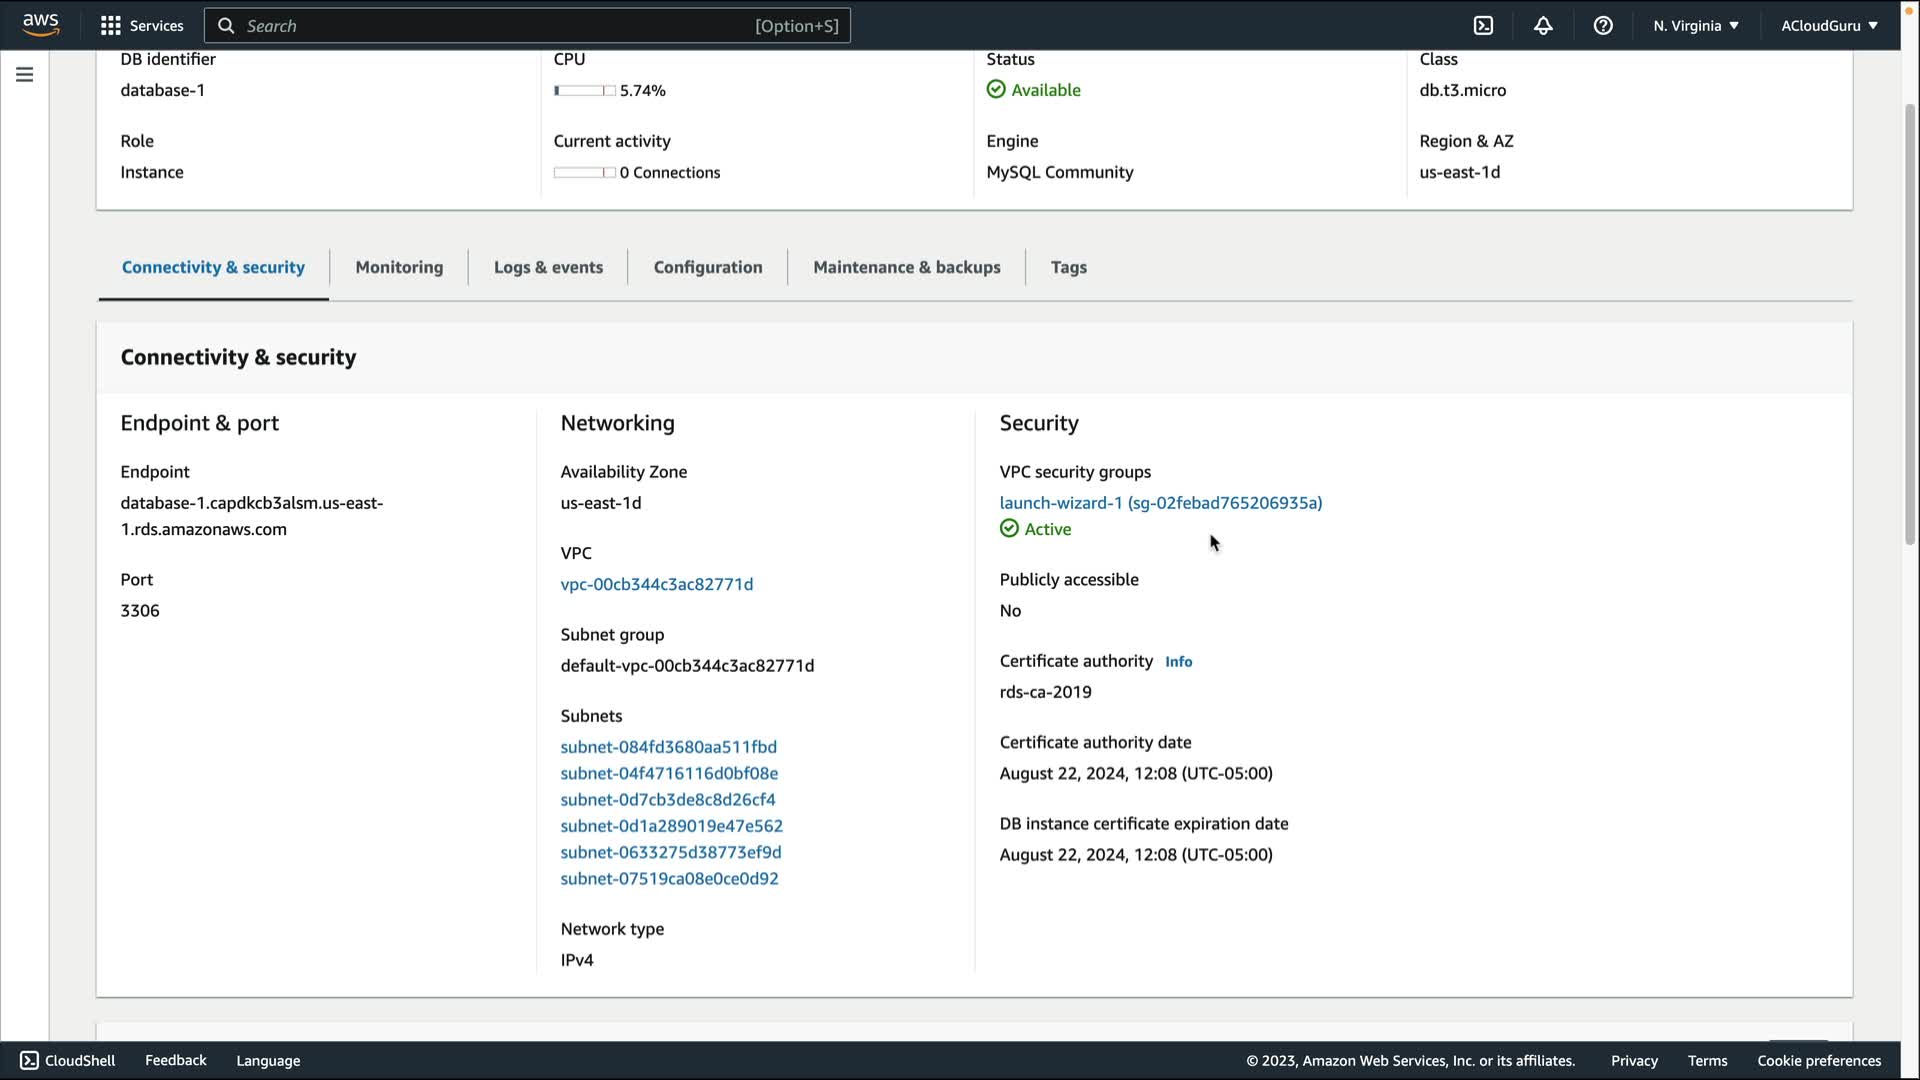Screen dimensions: 1920x1080
Task: Click the search magnifier icon
Action: (227, 26)
